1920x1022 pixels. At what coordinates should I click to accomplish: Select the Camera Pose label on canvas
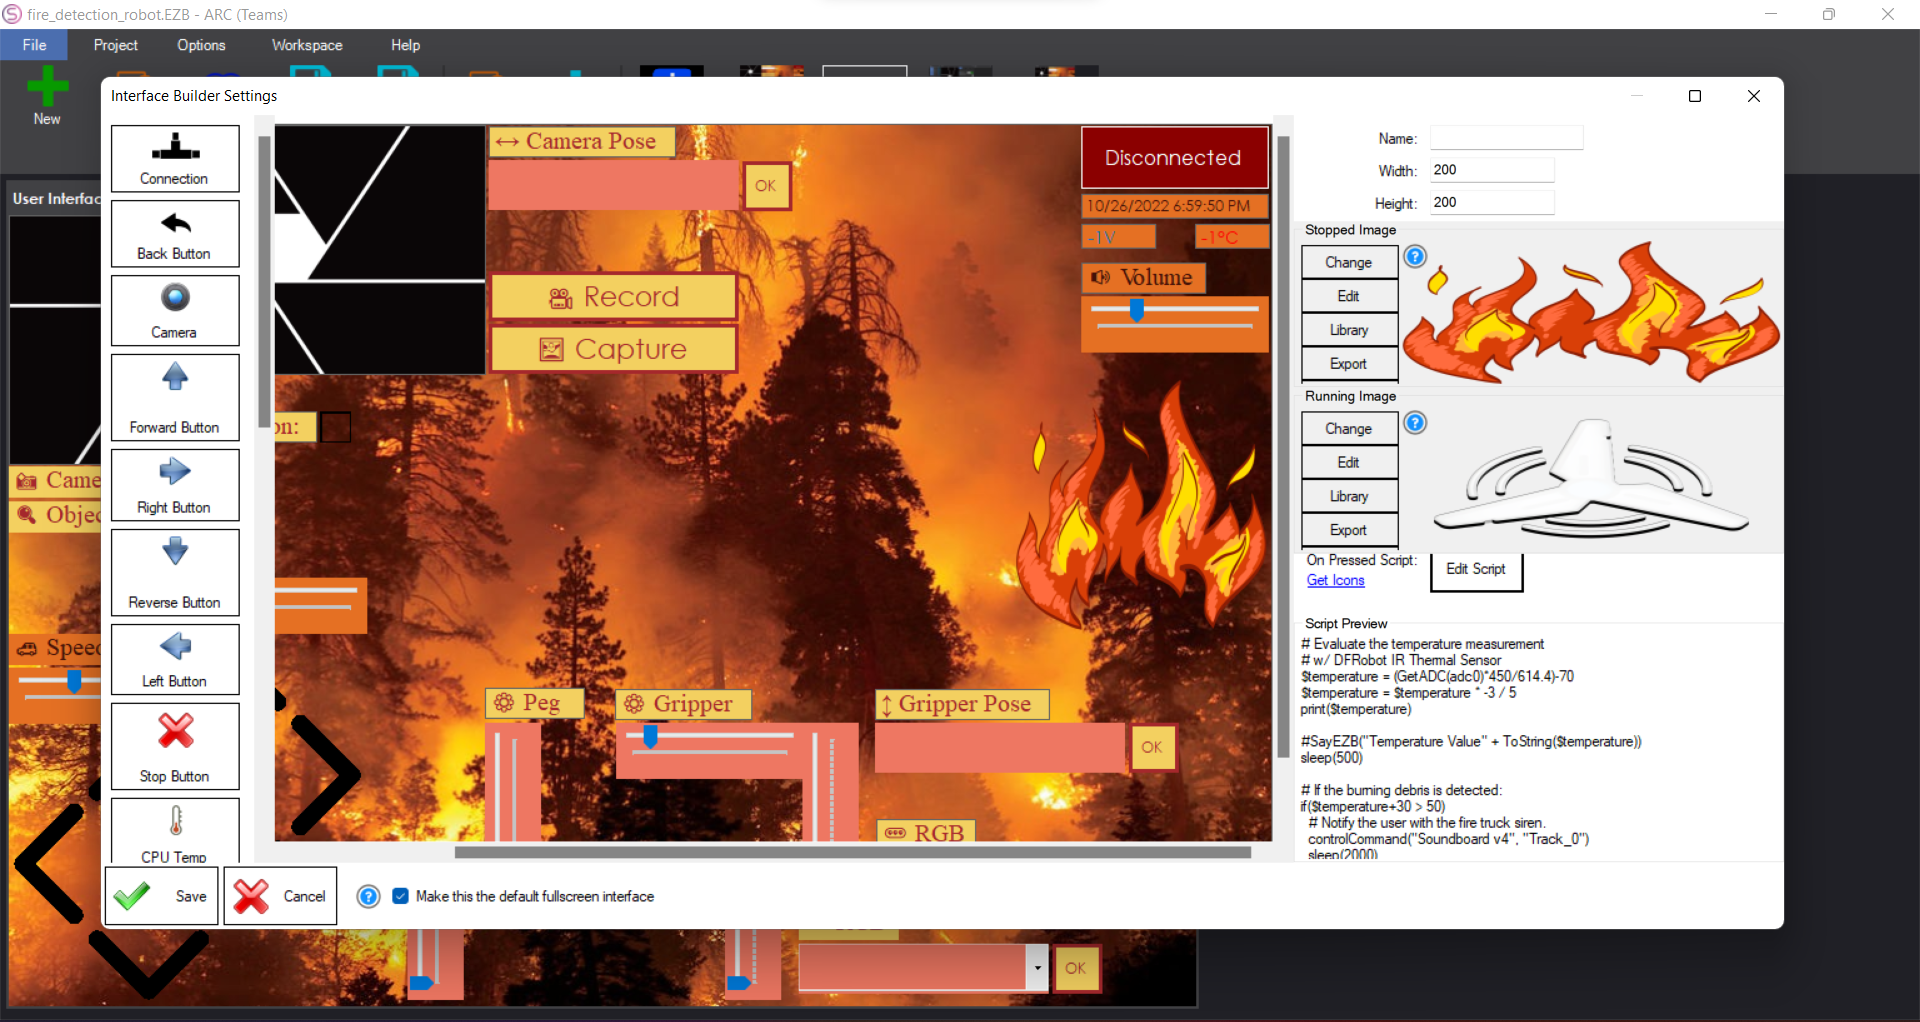(582, 141)
